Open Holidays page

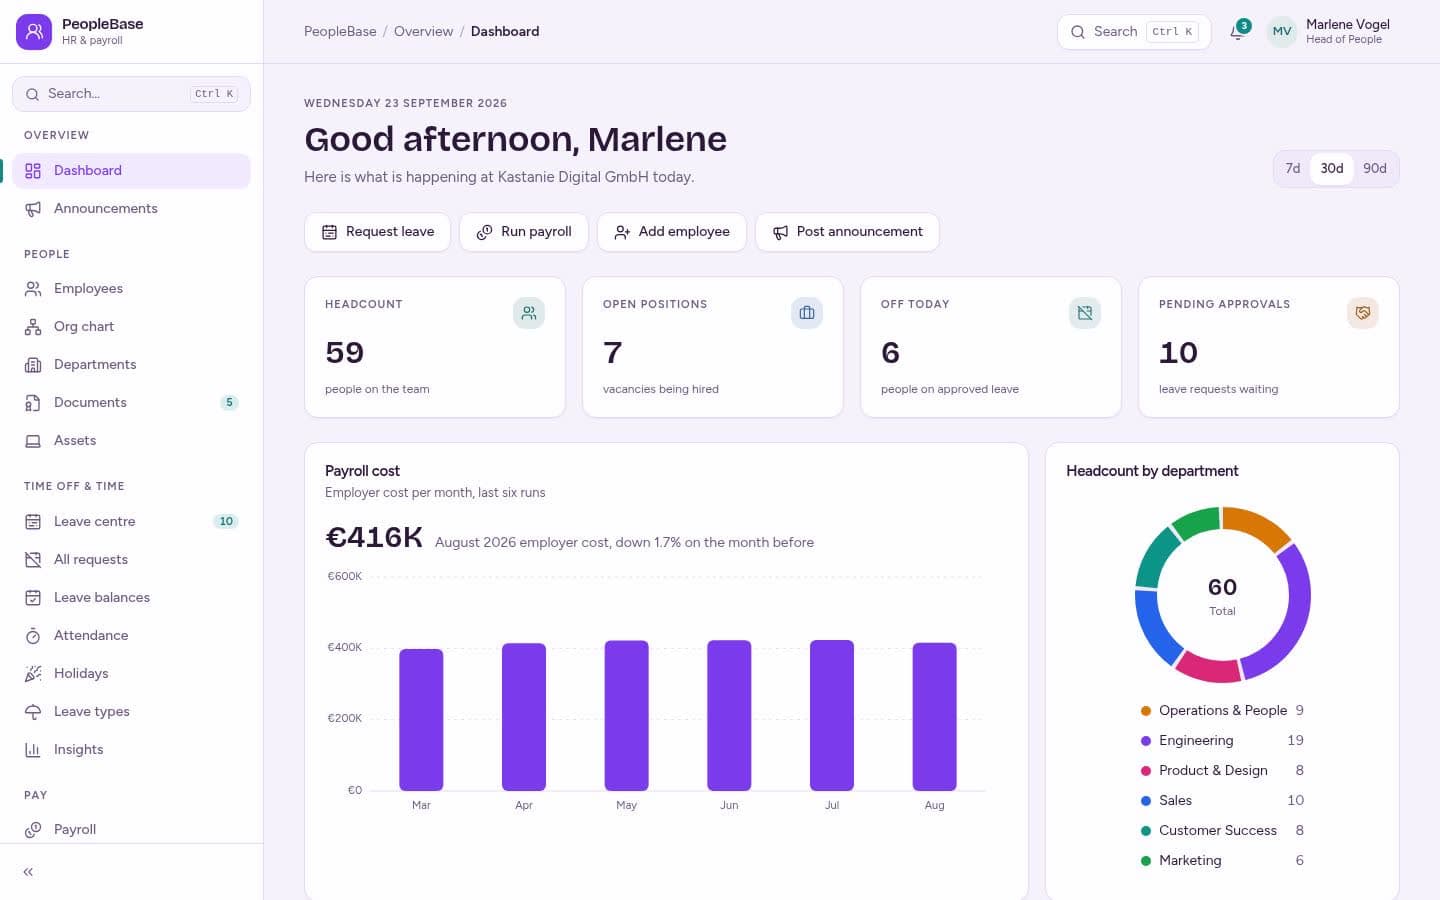click(131, 673)
